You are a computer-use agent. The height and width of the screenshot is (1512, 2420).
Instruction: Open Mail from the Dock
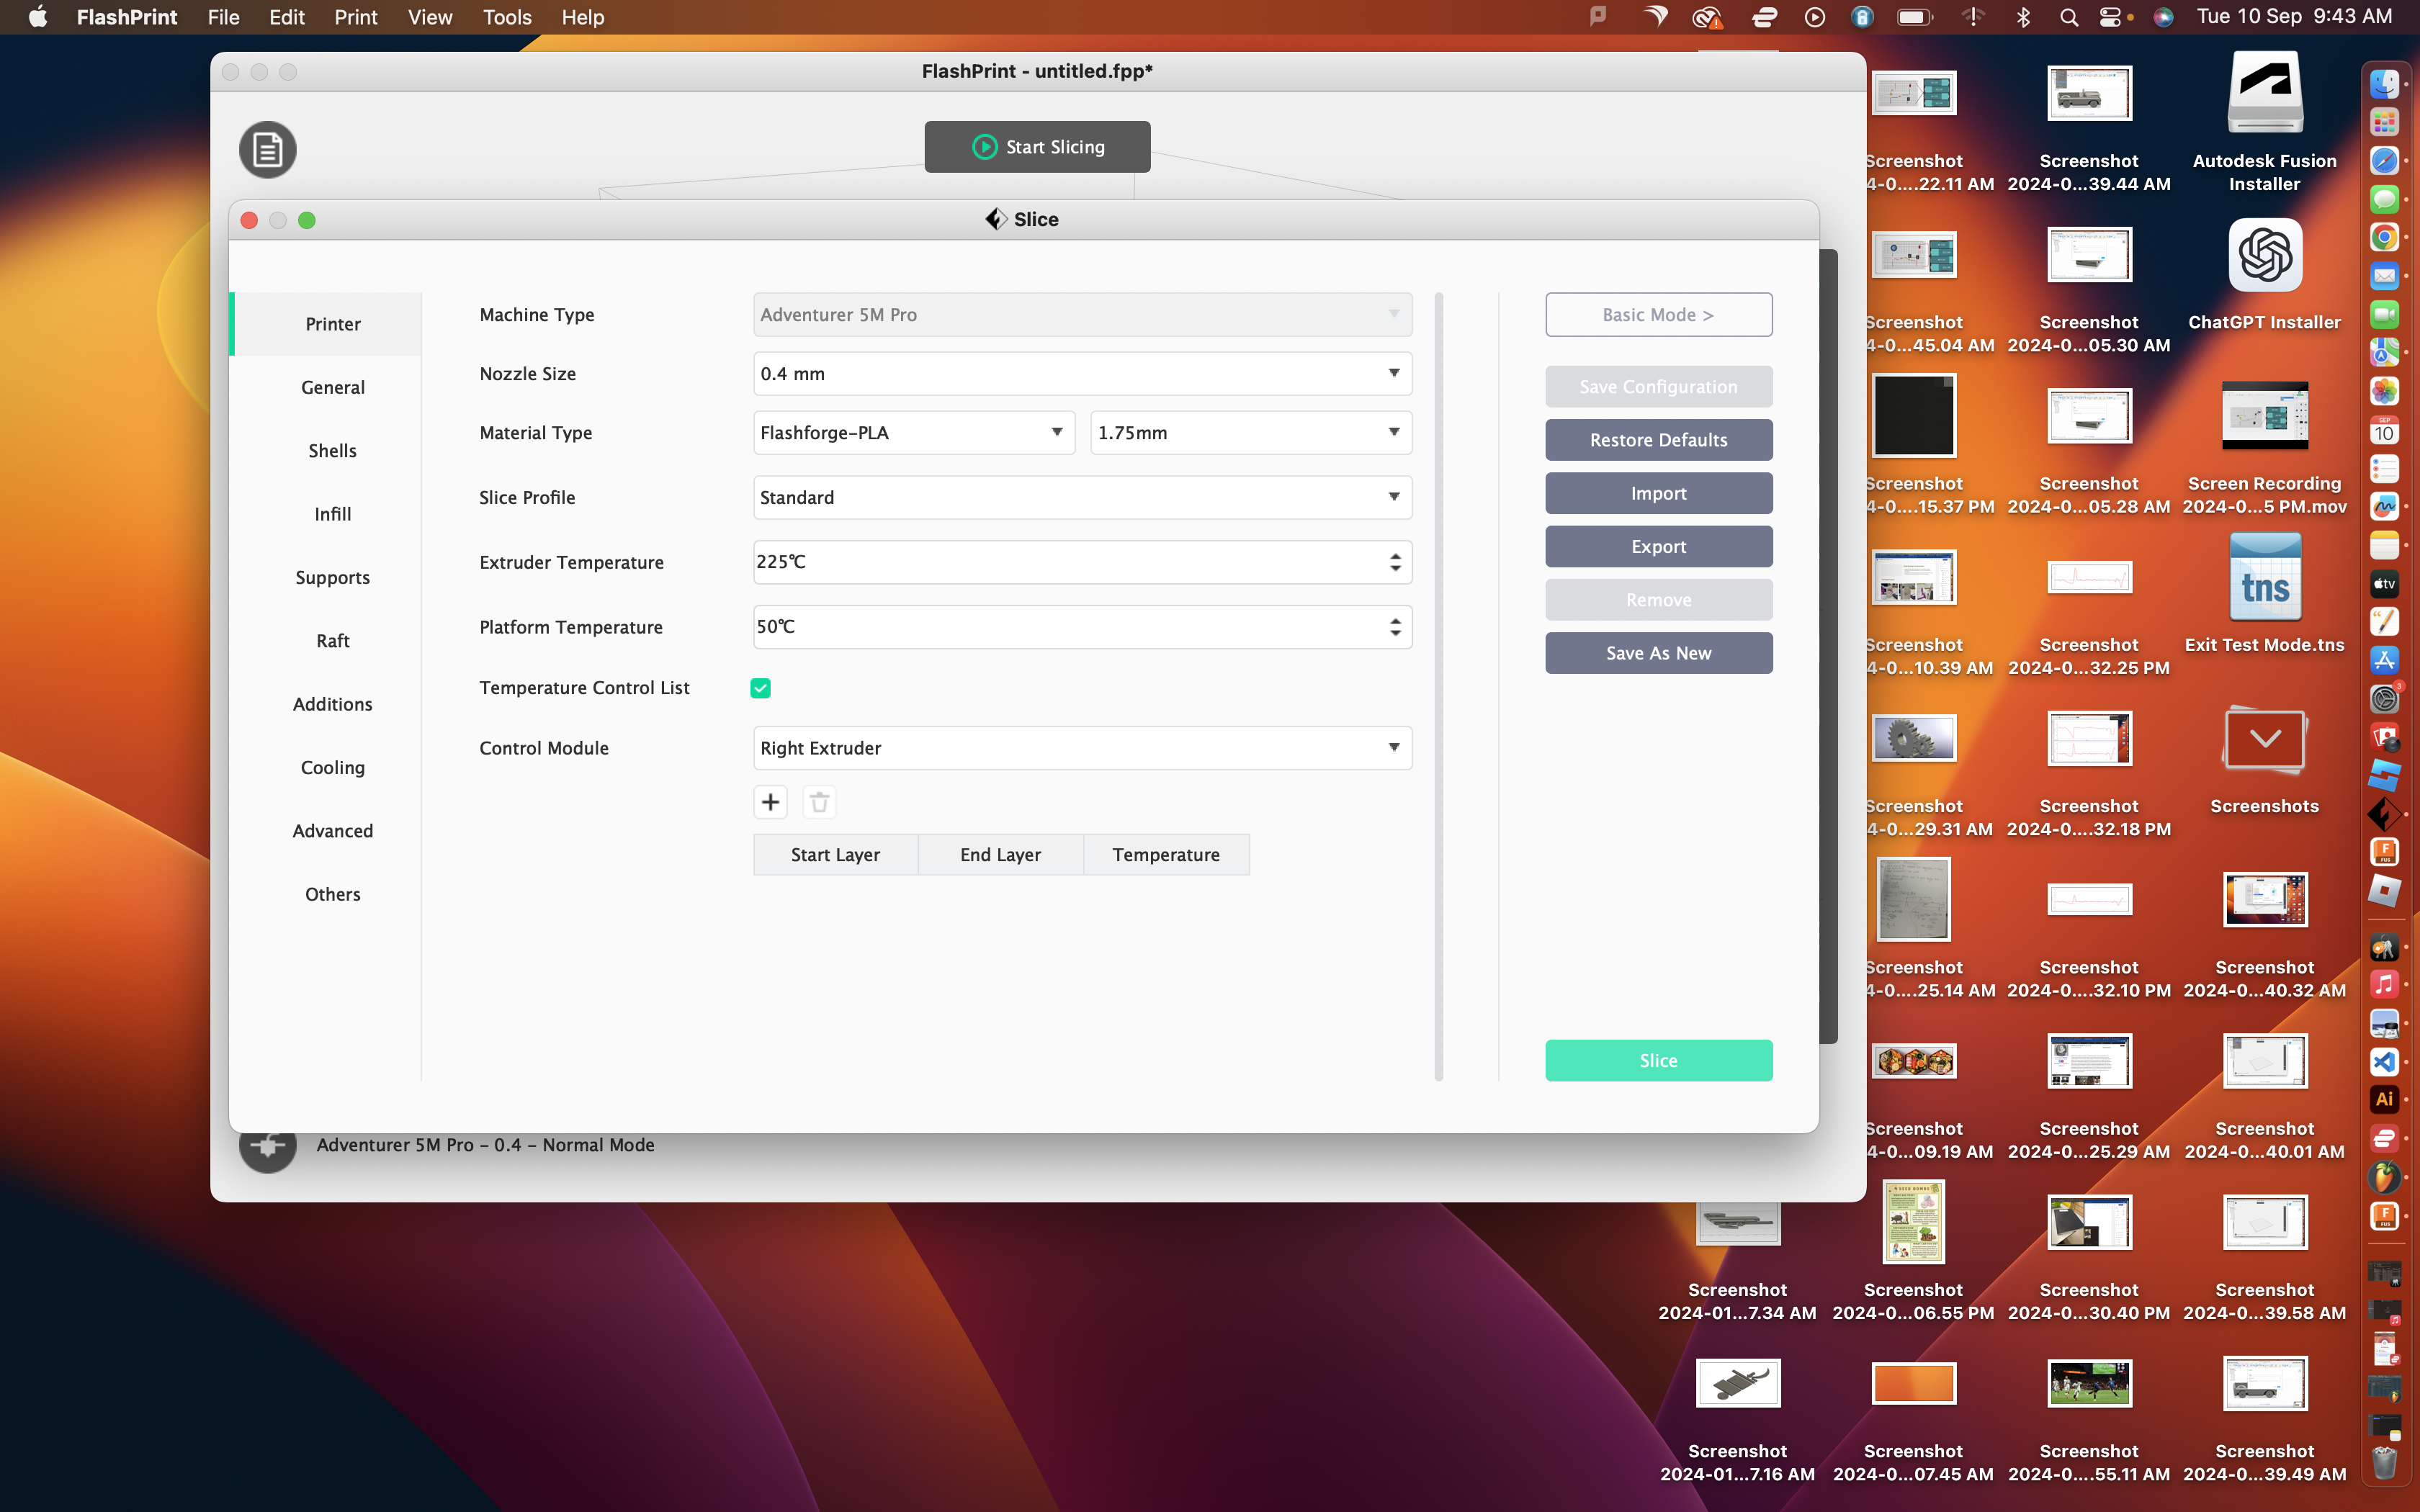coord(2384,276)
